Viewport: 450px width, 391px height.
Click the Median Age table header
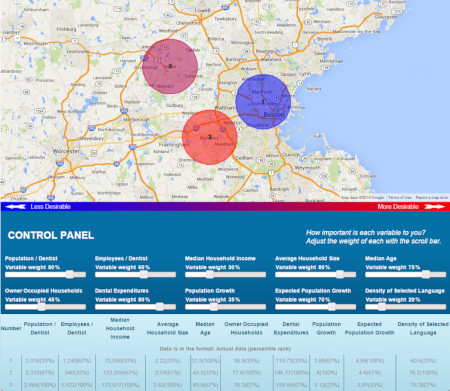205,328
